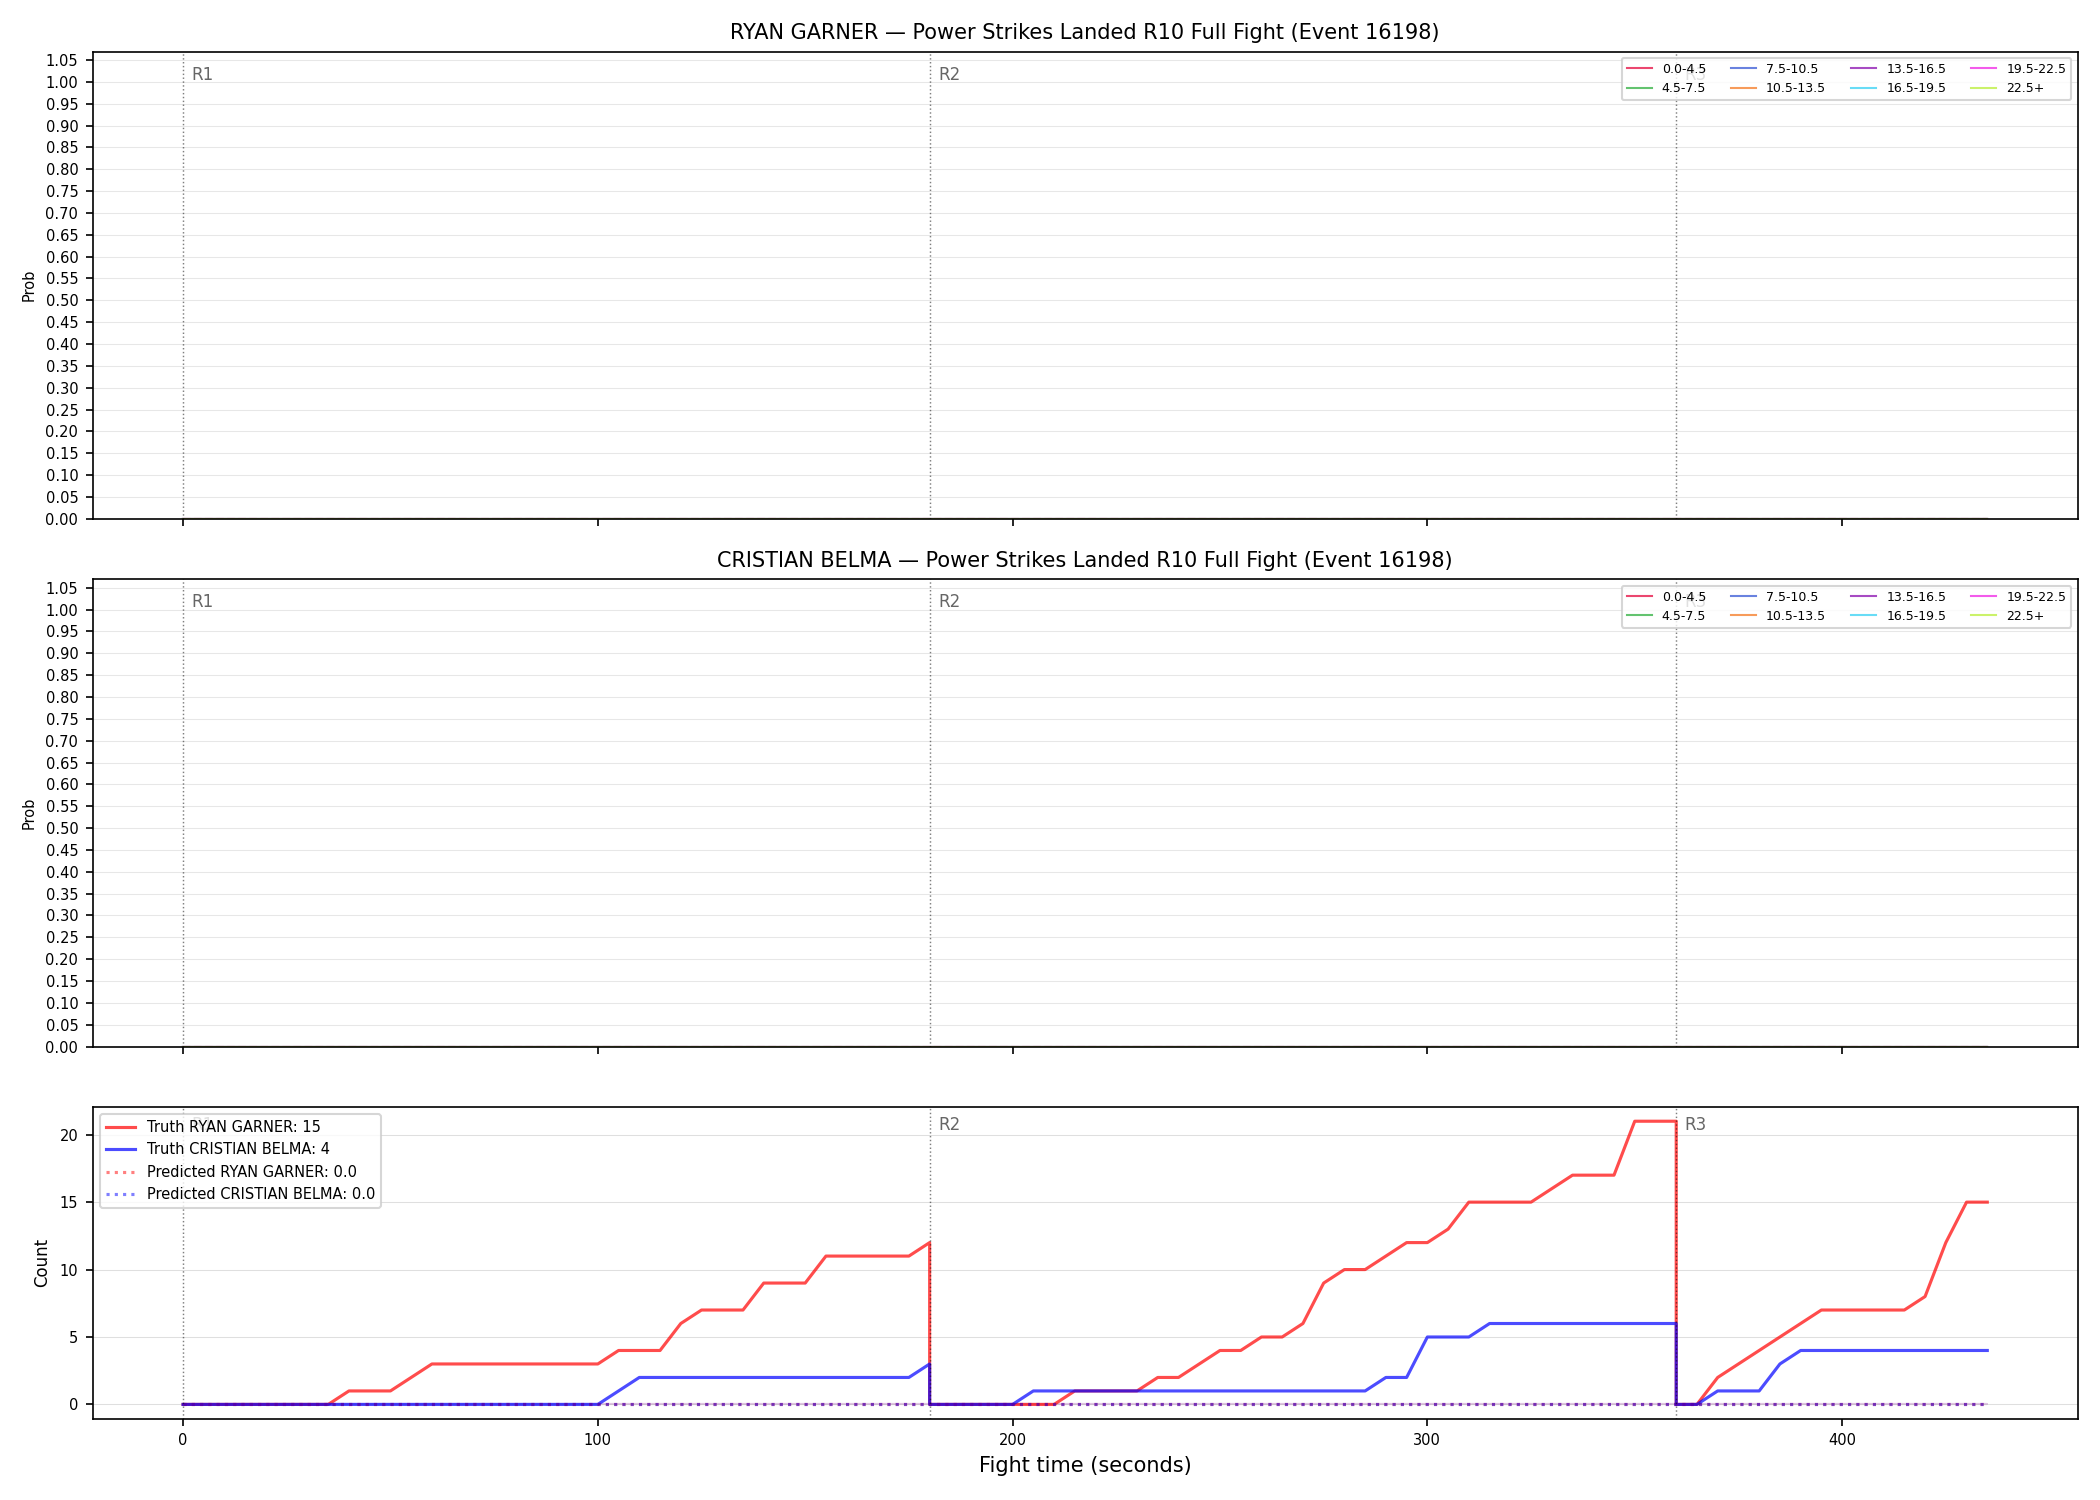The width and height of the screenshot is (2100, 1500).
Task: Click the R2 round marker in the Count chart
Action: click(949, 1124)
